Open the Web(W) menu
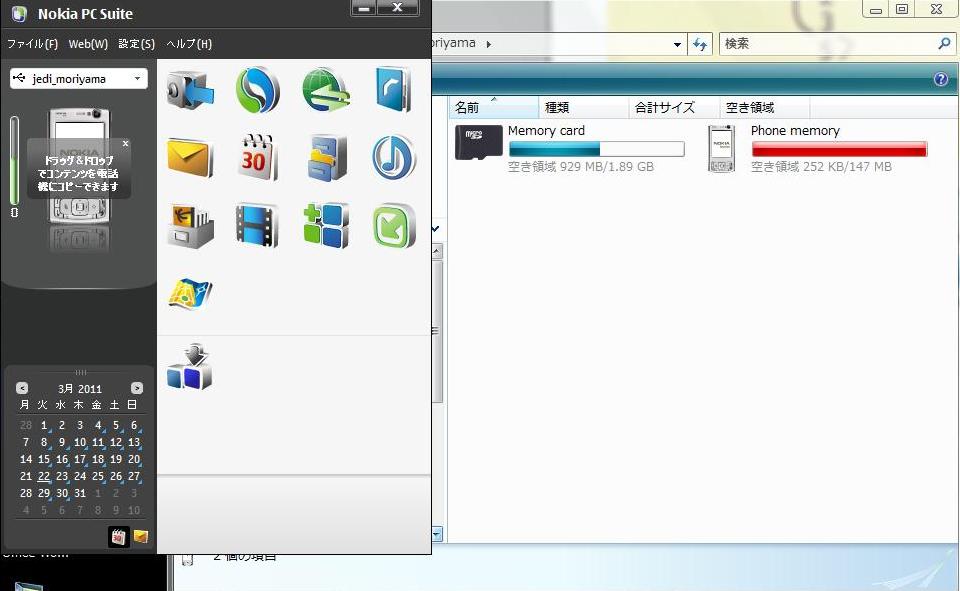The image size is (960, 591). pyautogui.click(x=88, y=43)
